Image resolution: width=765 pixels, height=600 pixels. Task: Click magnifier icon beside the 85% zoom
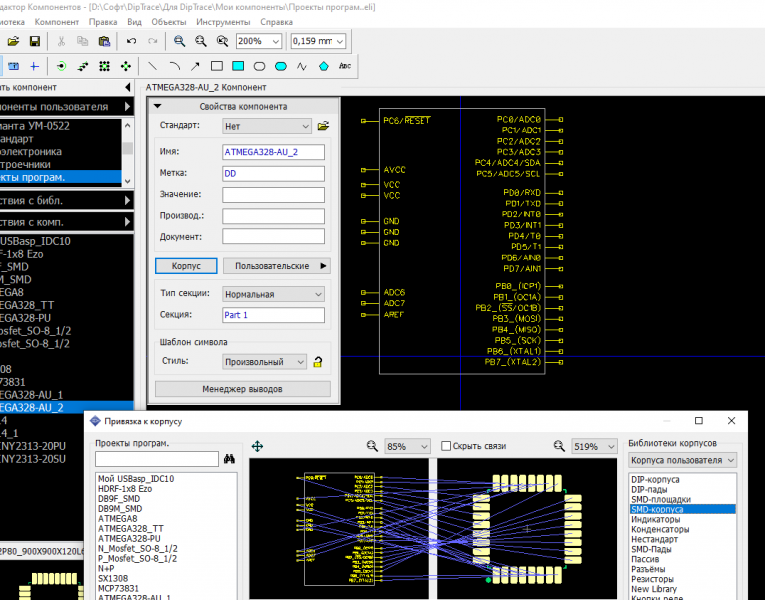pos(372,446)
